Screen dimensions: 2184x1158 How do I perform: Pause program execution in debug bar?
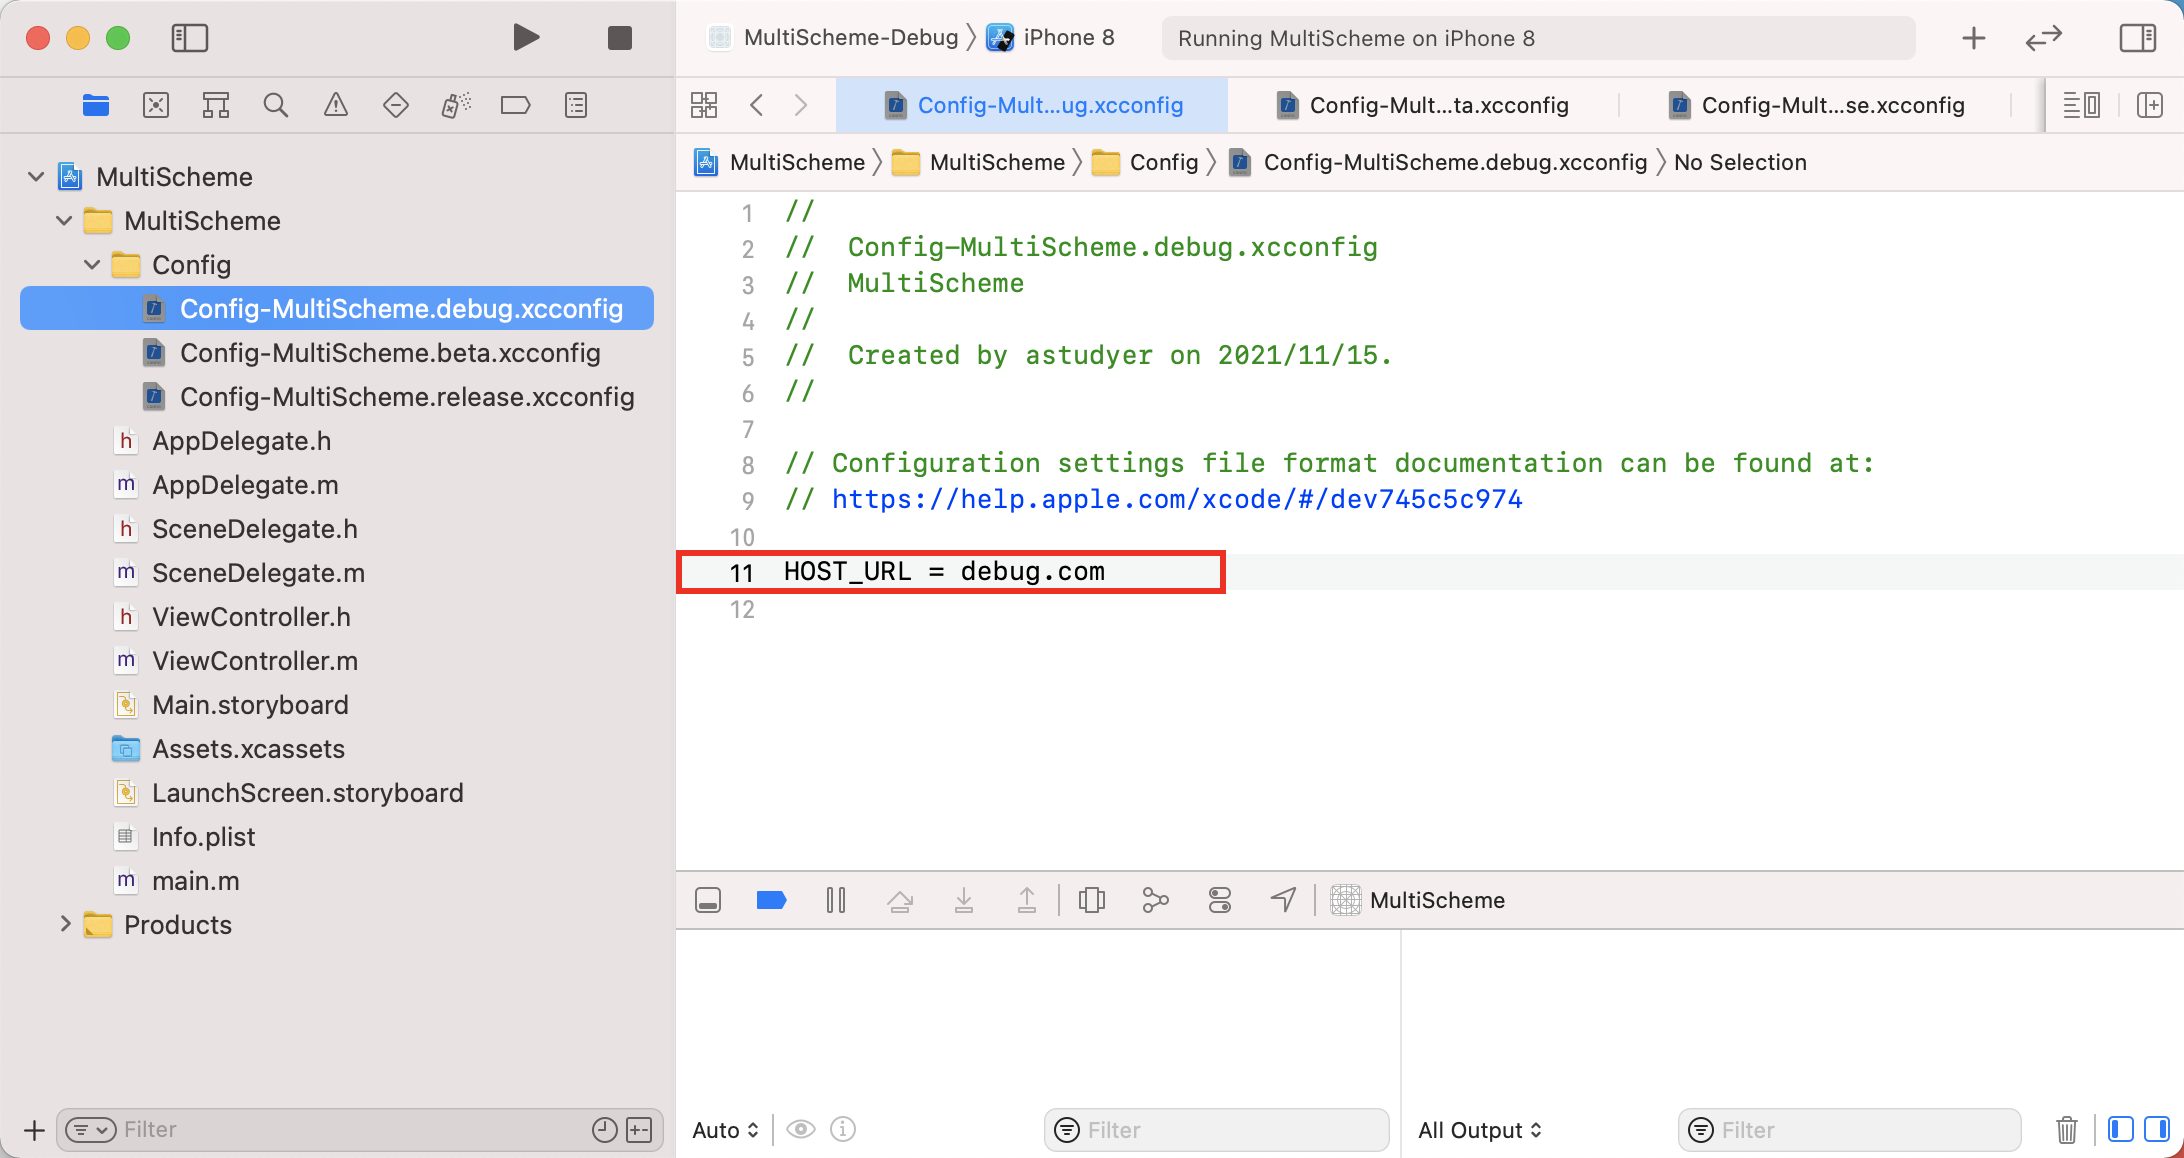click(x=836, y=900)
